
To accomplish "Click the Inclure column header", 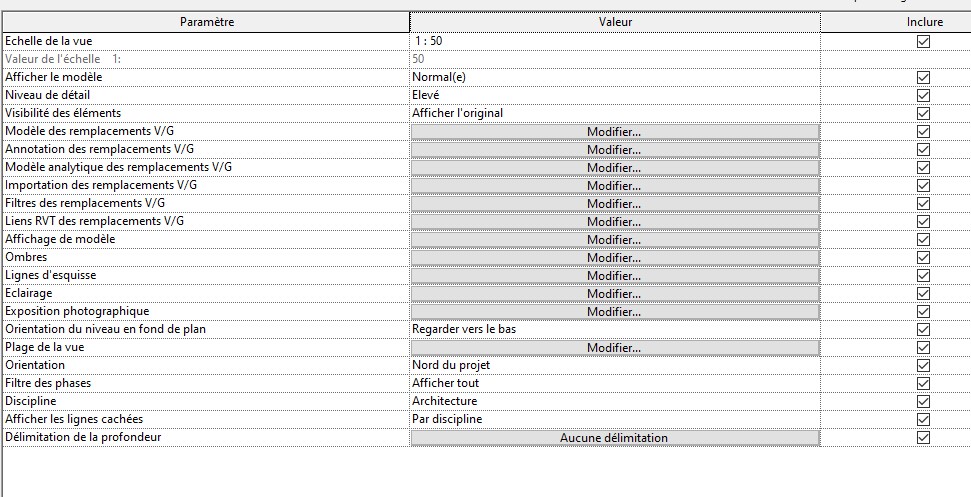I will 923,22.
